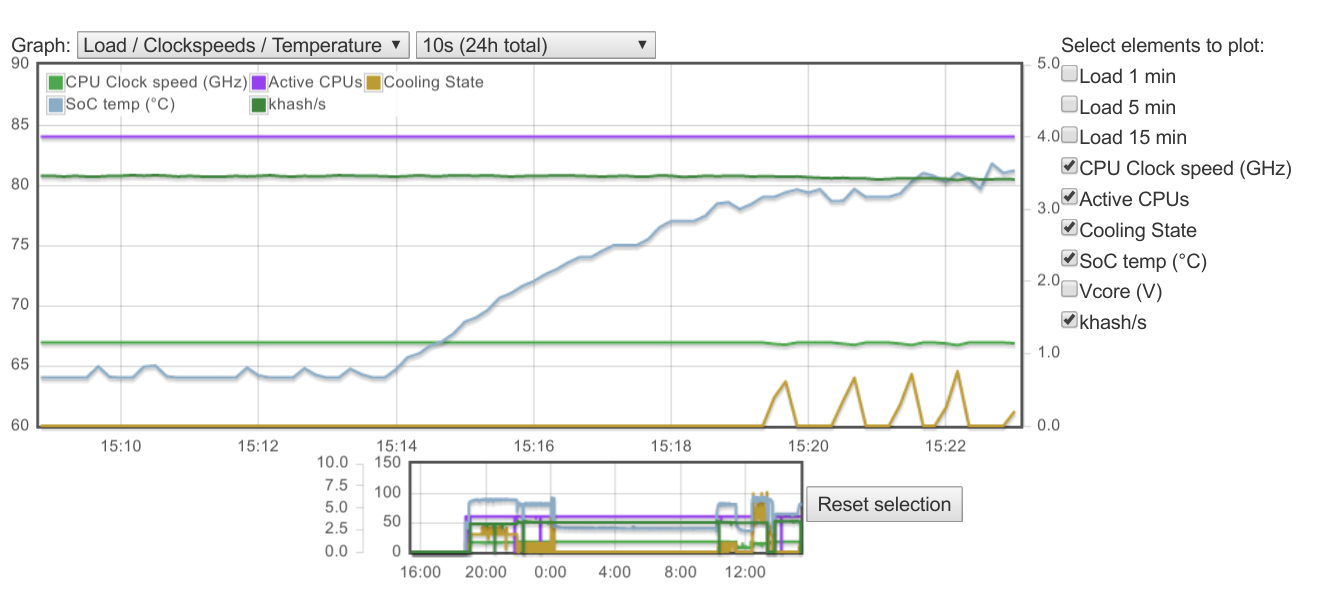Image resolution: width=1325 pixels, height=602 pixels.
Task: Click purple Active CPUs legend swatch
Action: [x=258, y=83]
